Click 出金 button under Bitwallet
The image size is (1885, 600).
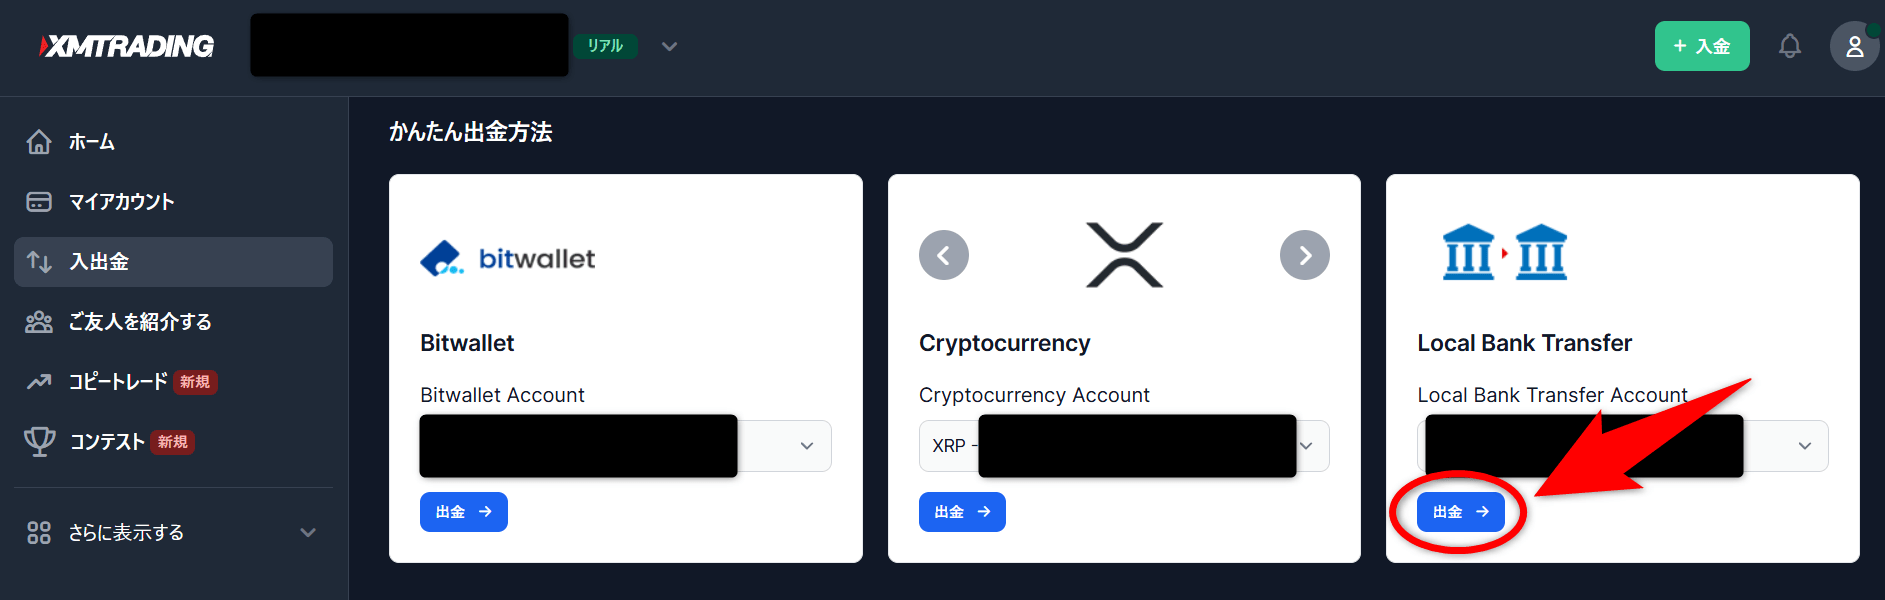(464, 512)
